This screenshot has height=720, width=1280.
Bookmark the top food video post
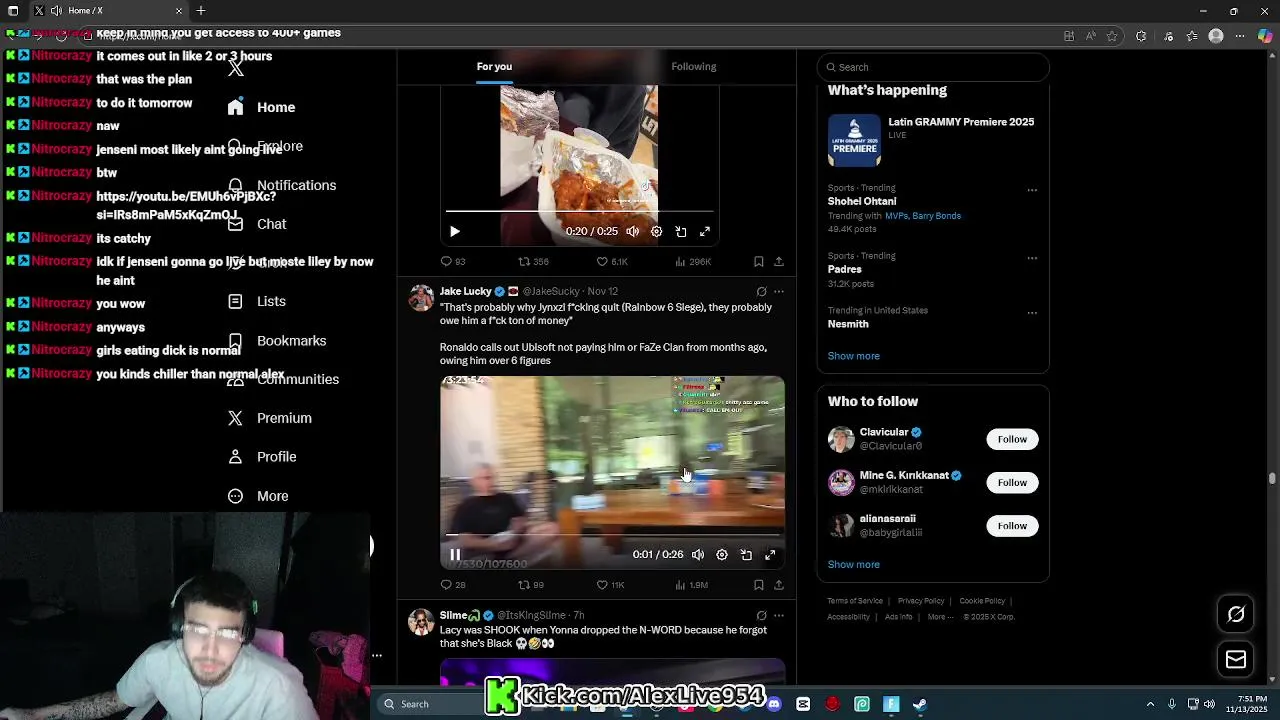759,261
